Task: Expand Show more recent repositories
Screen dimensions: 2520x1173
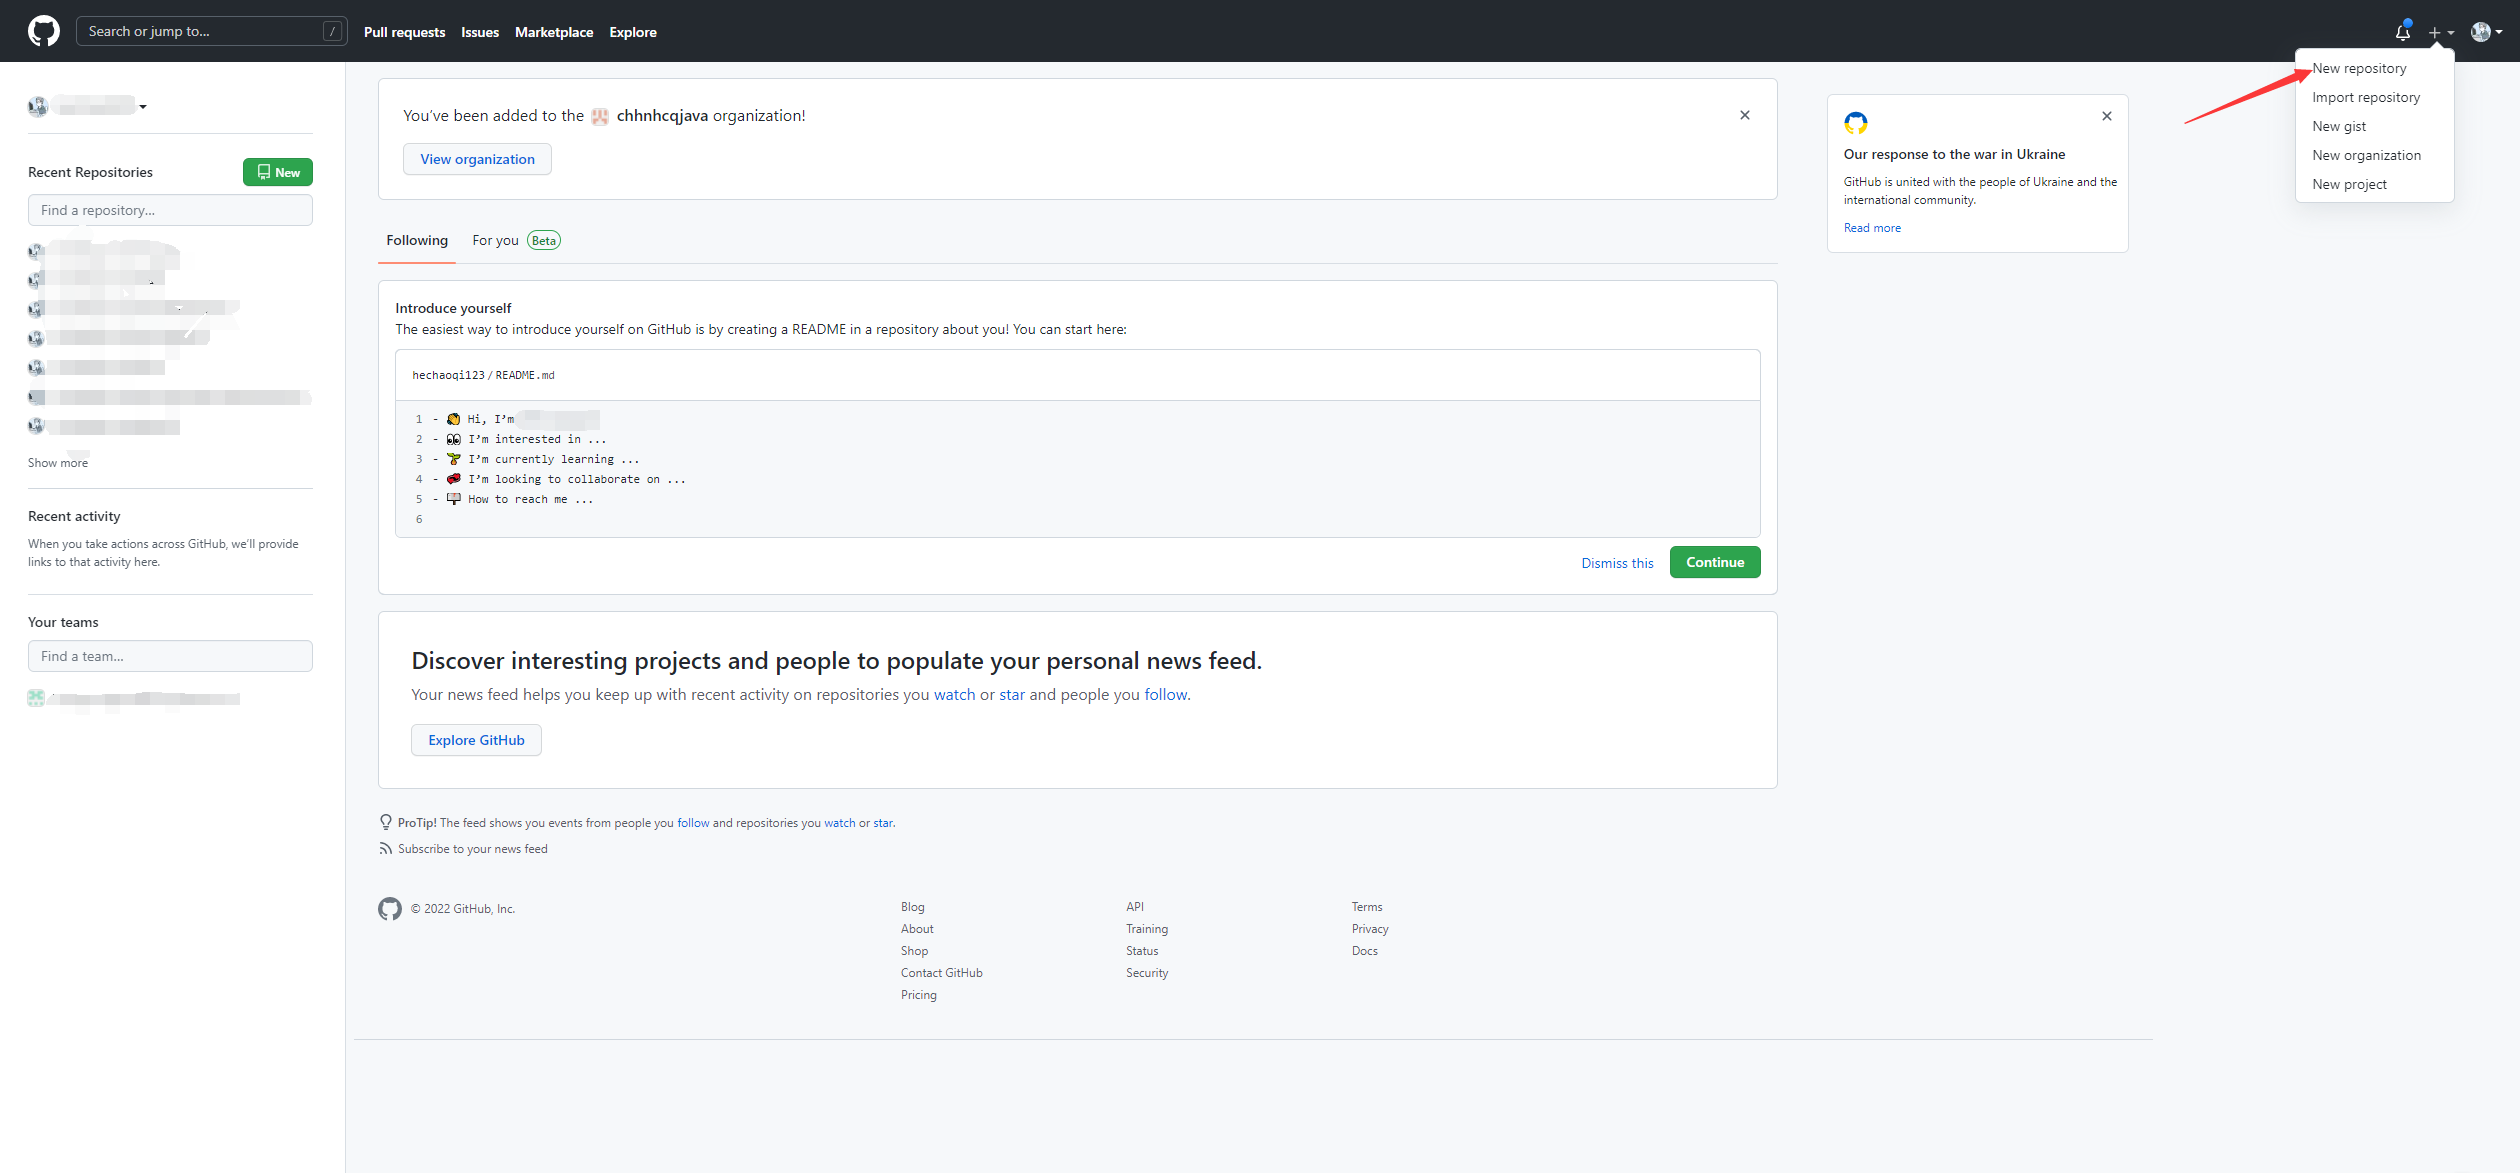Action: tap(58, 463)
